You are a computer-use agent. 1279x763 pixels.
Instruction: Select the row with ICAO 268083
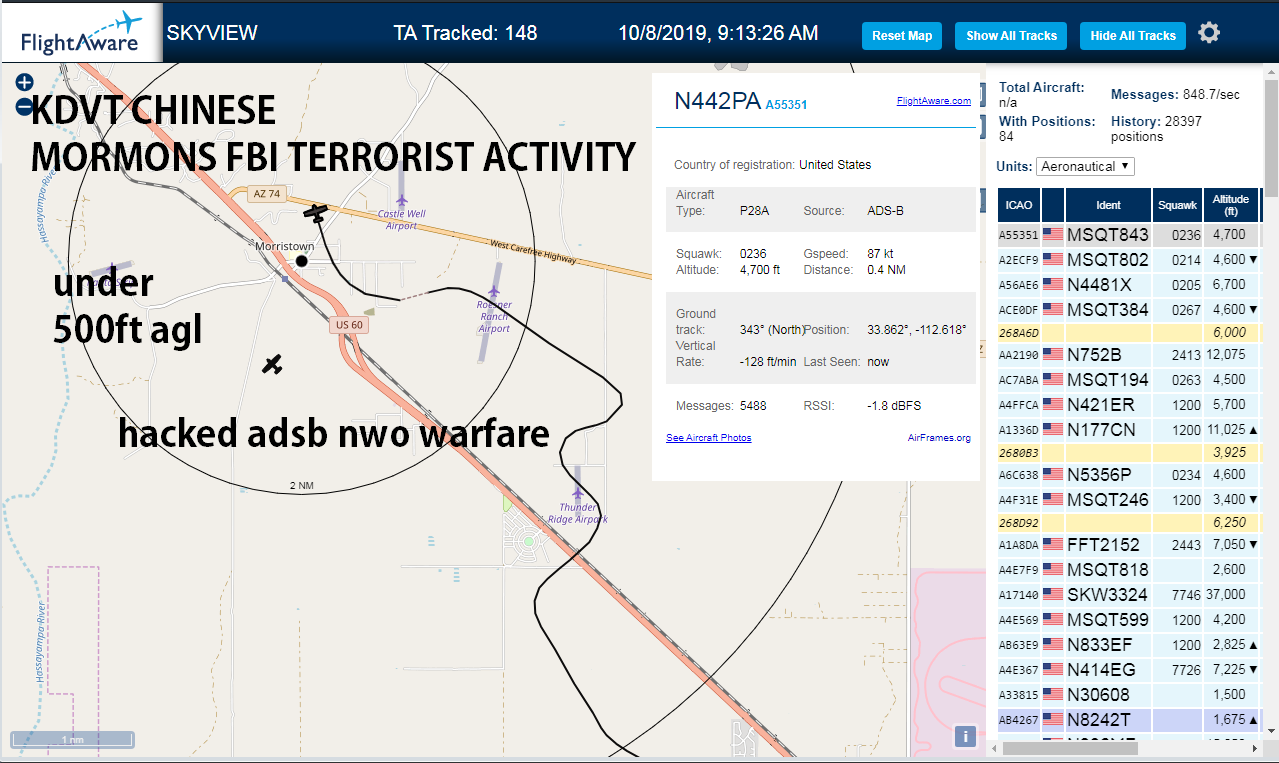tap(1129, 452)
